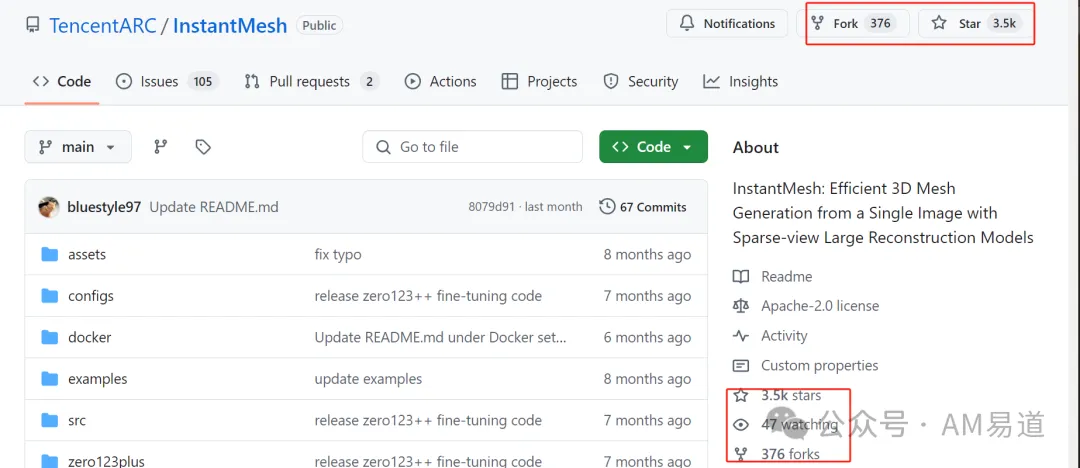Open bluestyle97 avatar thumbnail

click(48, 207)
